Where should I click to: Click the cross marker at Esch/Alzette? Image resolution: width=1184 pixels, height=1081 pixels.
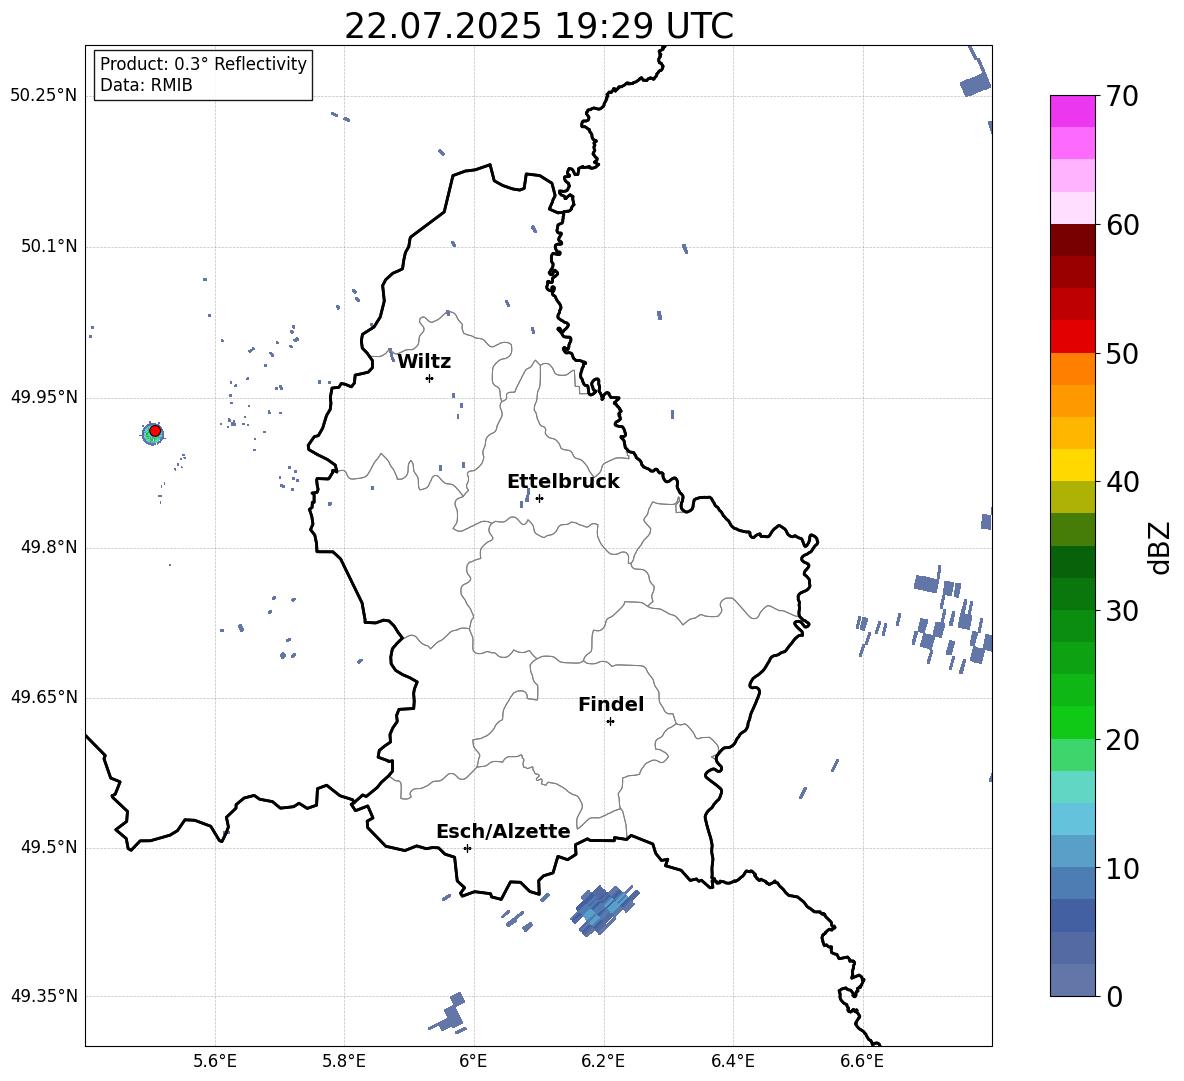tap(467, 848)
